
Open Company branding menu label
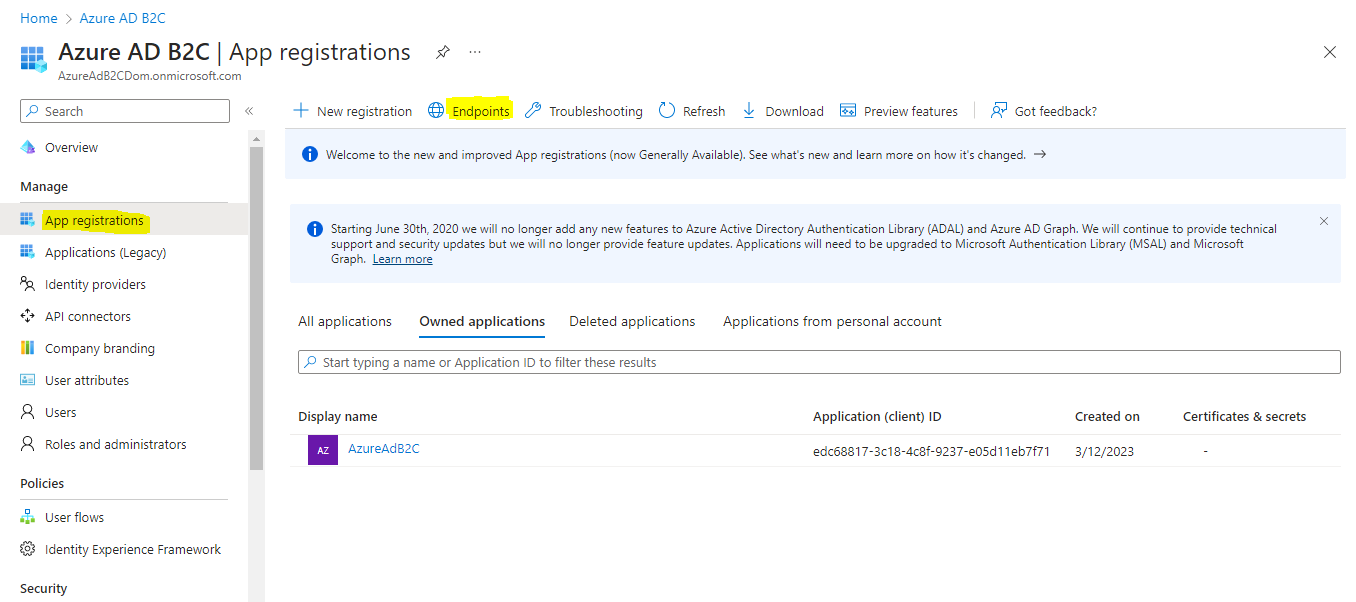[100, 348]
